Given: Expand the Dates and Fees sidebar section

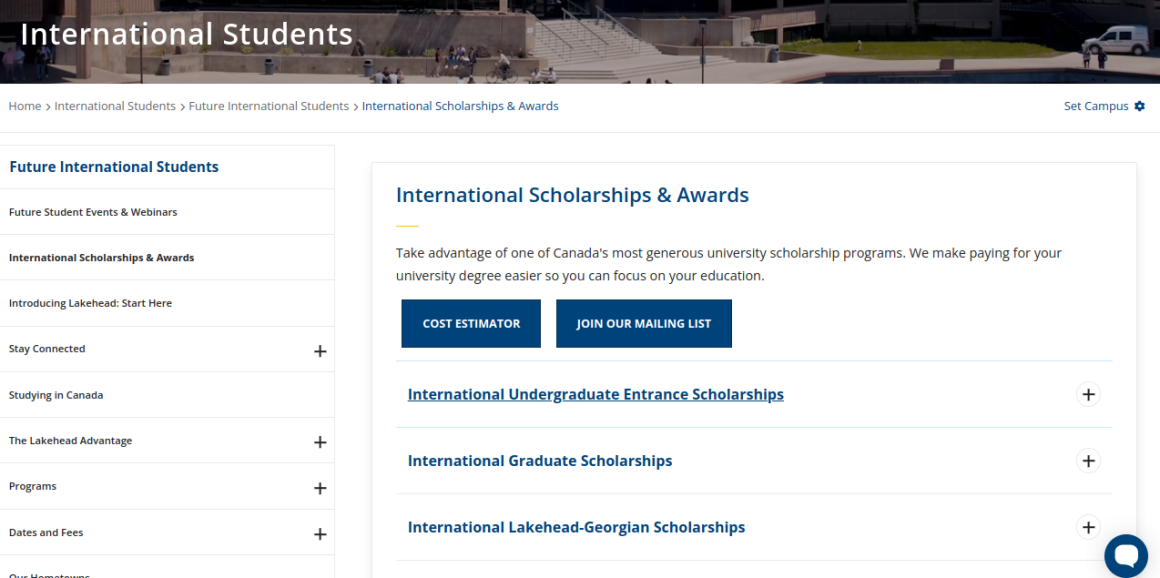Looking at the screenshot, I should click(320, 533).
